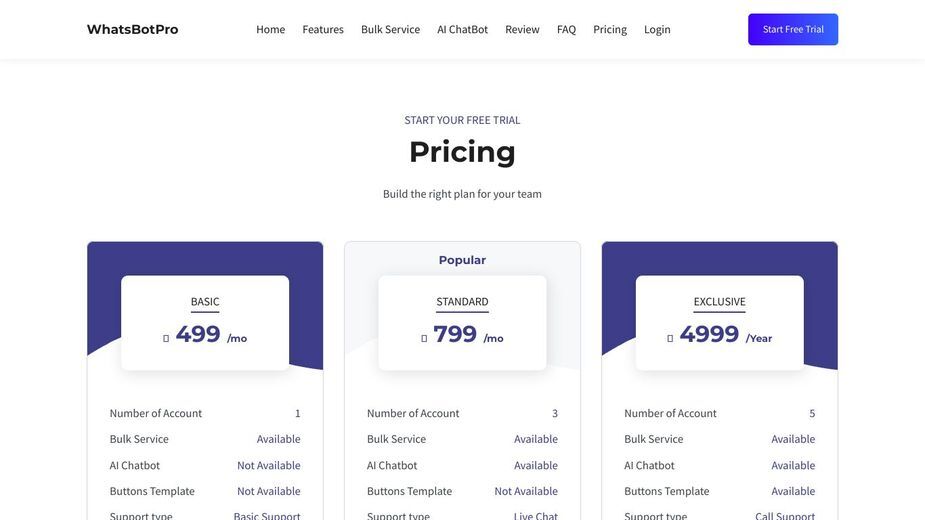
Task: Open the Bulk Service menu item
Action: 390,30
